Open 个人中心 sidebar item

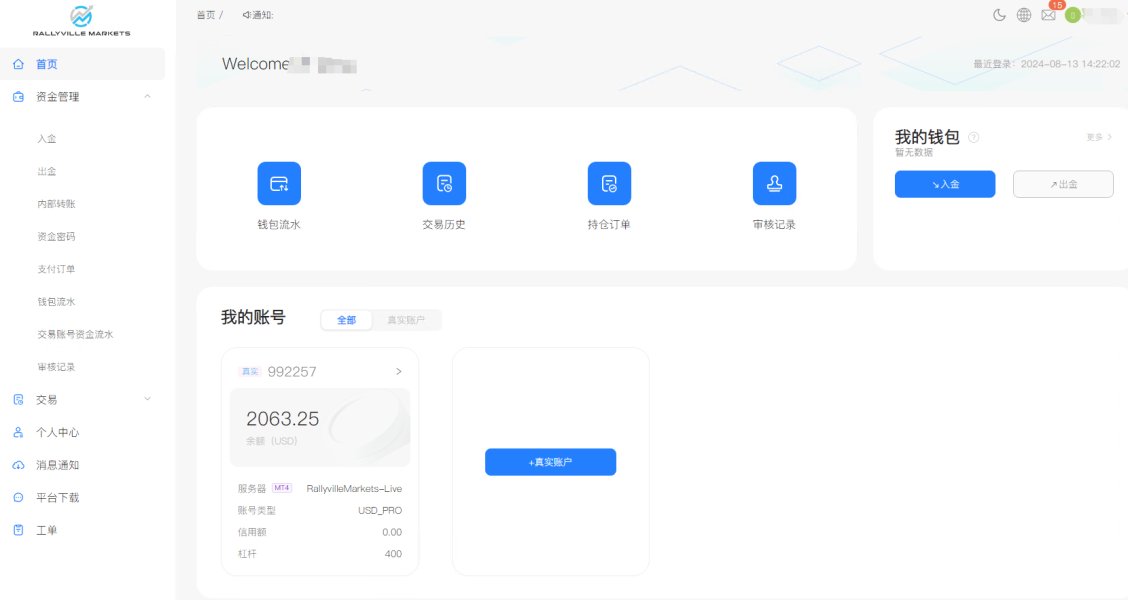[58, 432]
